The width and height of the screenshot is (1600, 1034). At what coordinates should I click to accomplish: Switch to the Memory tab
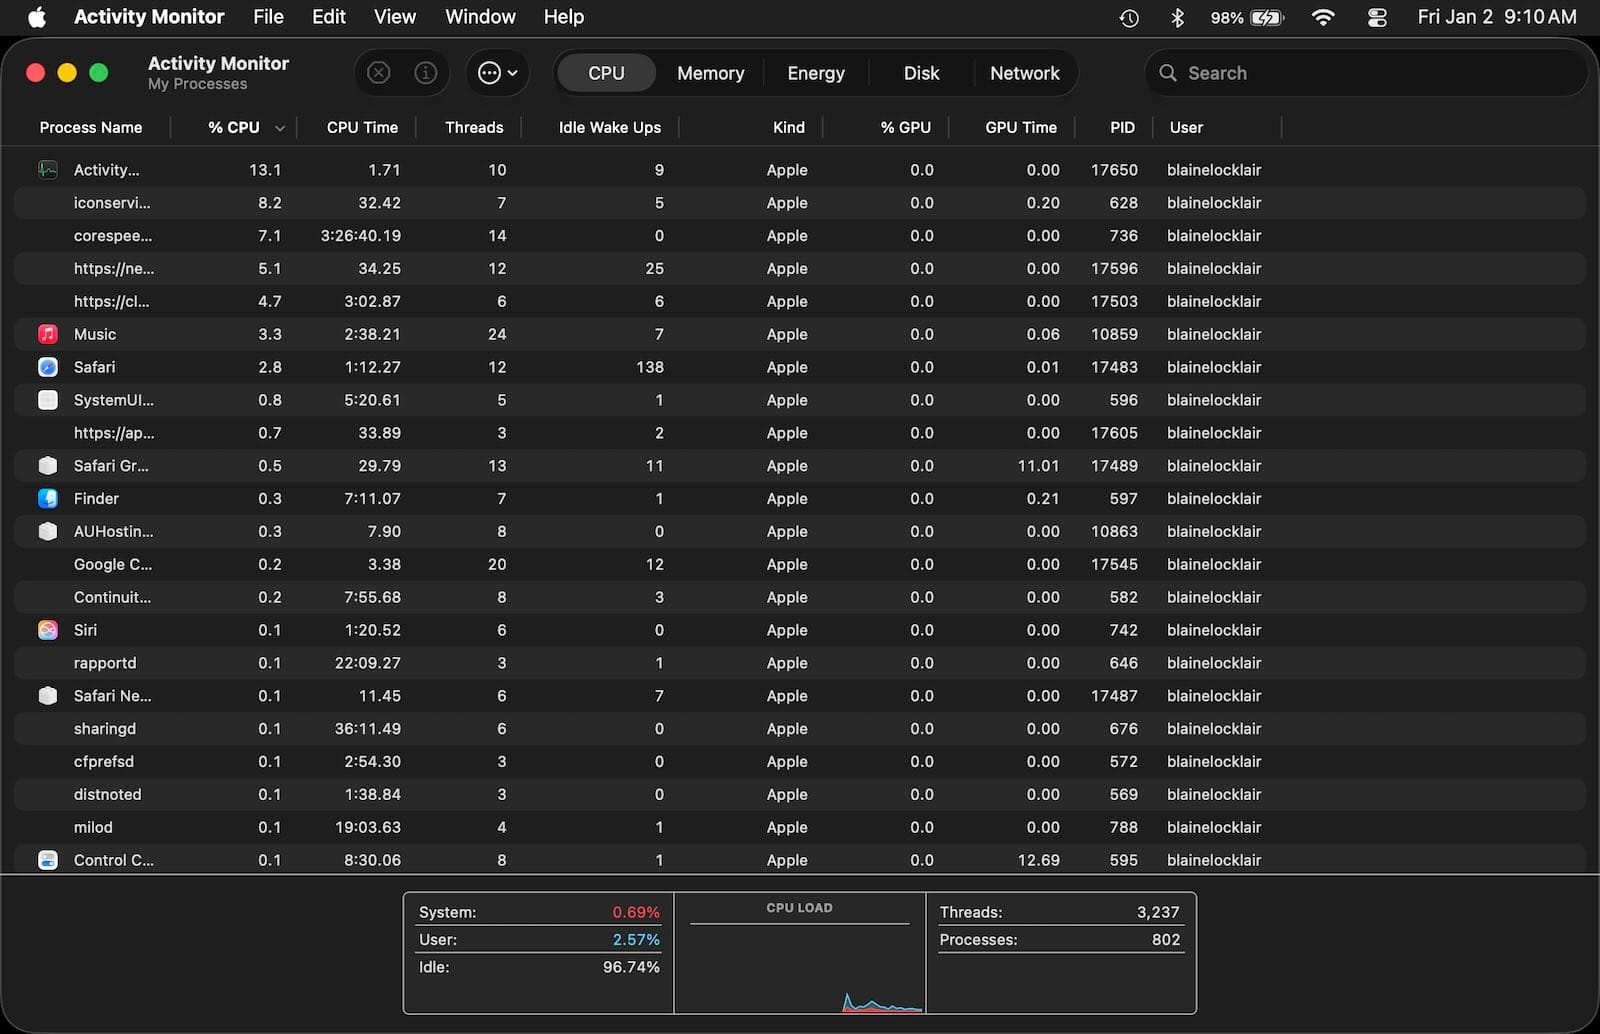(710, 72)
